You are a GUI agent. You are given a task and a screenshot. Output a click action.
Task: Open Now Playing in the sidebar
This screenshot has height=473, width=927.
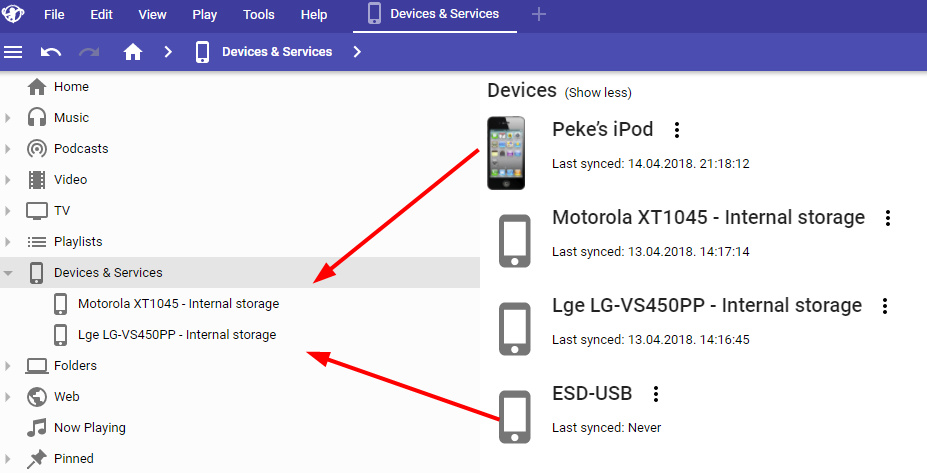(x=89, y=428)
